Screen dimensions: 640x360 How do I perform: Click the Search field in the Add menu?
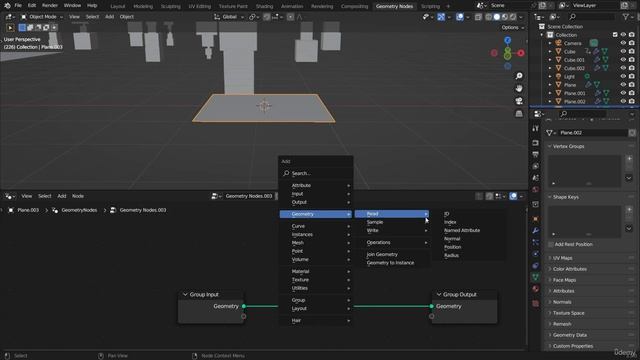coord(316,173)
